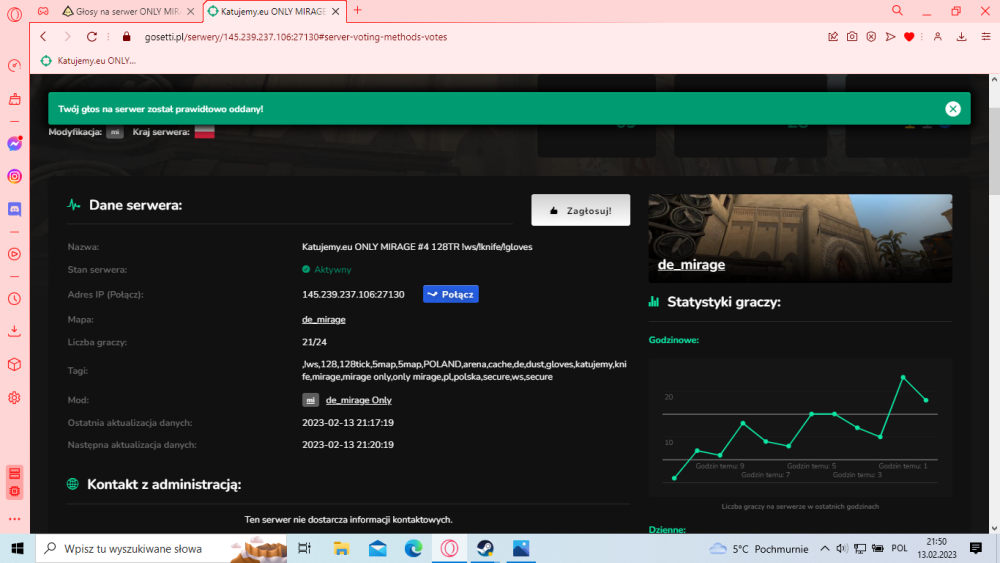This screenshot has width=1000, height=563.
Task: Open GX Corner from the tab bar
Action: coord(43,11)
